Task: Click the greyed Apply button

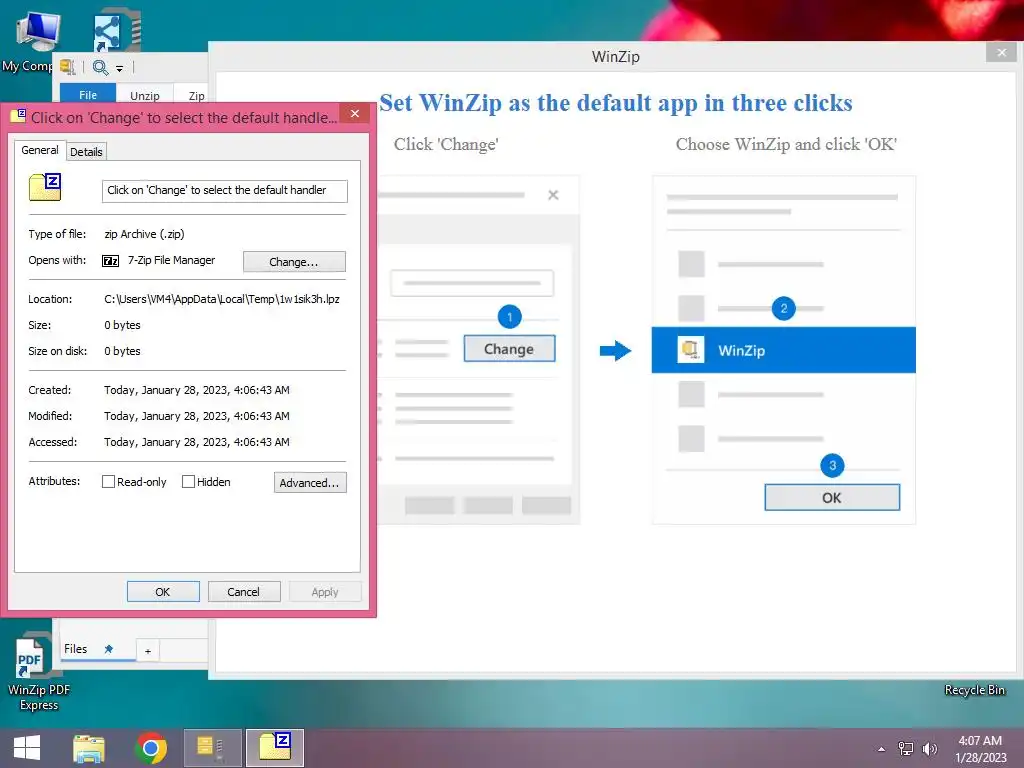Action: tap(325, 592)
